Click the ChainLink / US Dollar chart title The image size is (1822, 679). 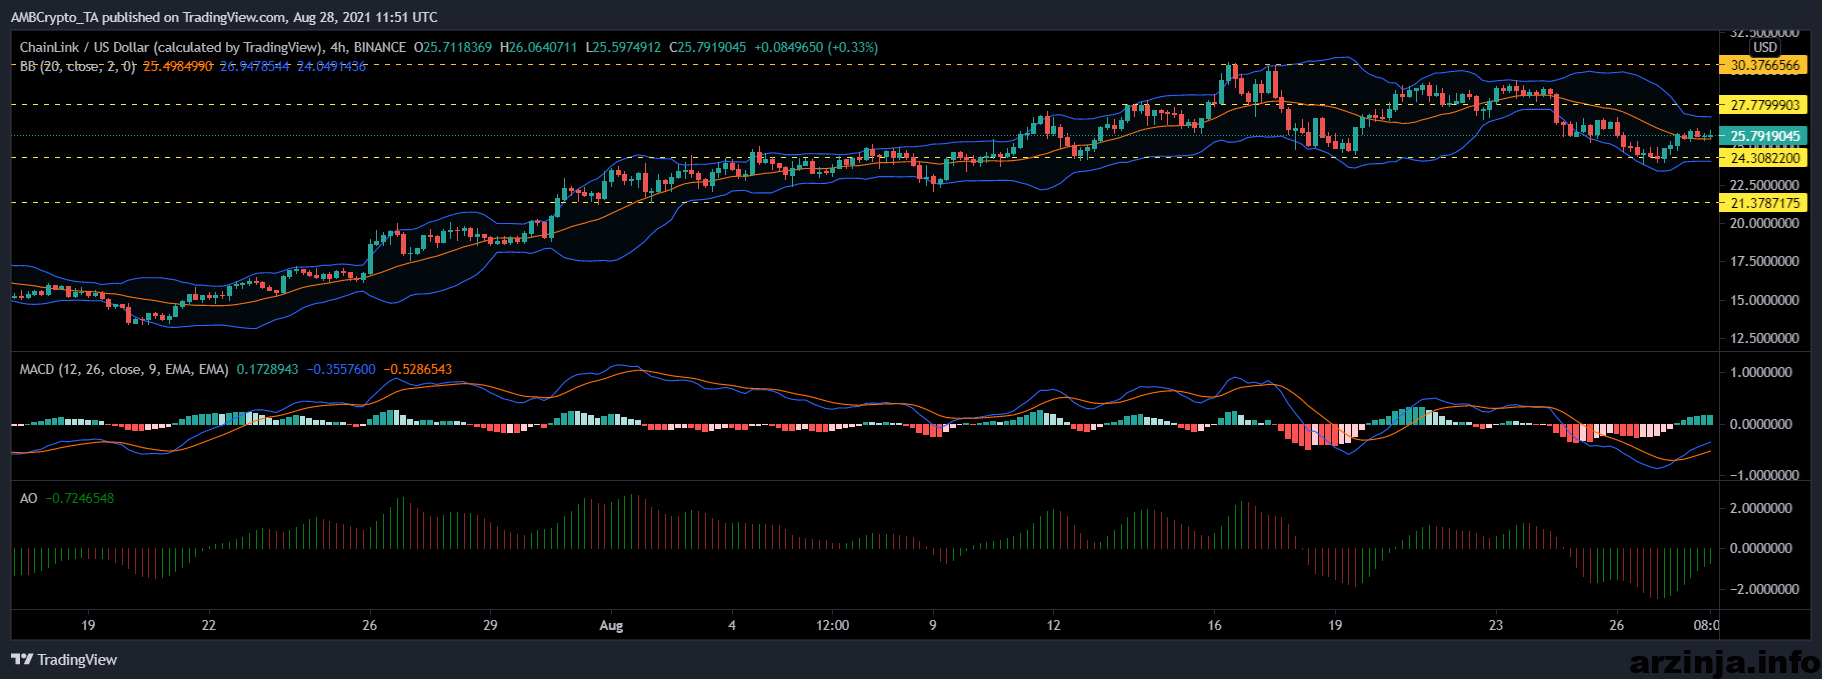170,47
